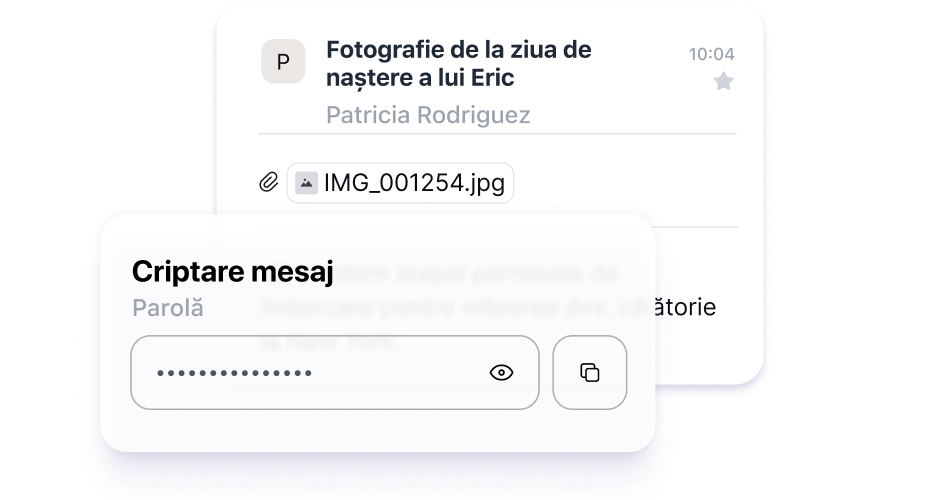Click the 10:04 timestamp
928x500 pixels.
point(711,54)
